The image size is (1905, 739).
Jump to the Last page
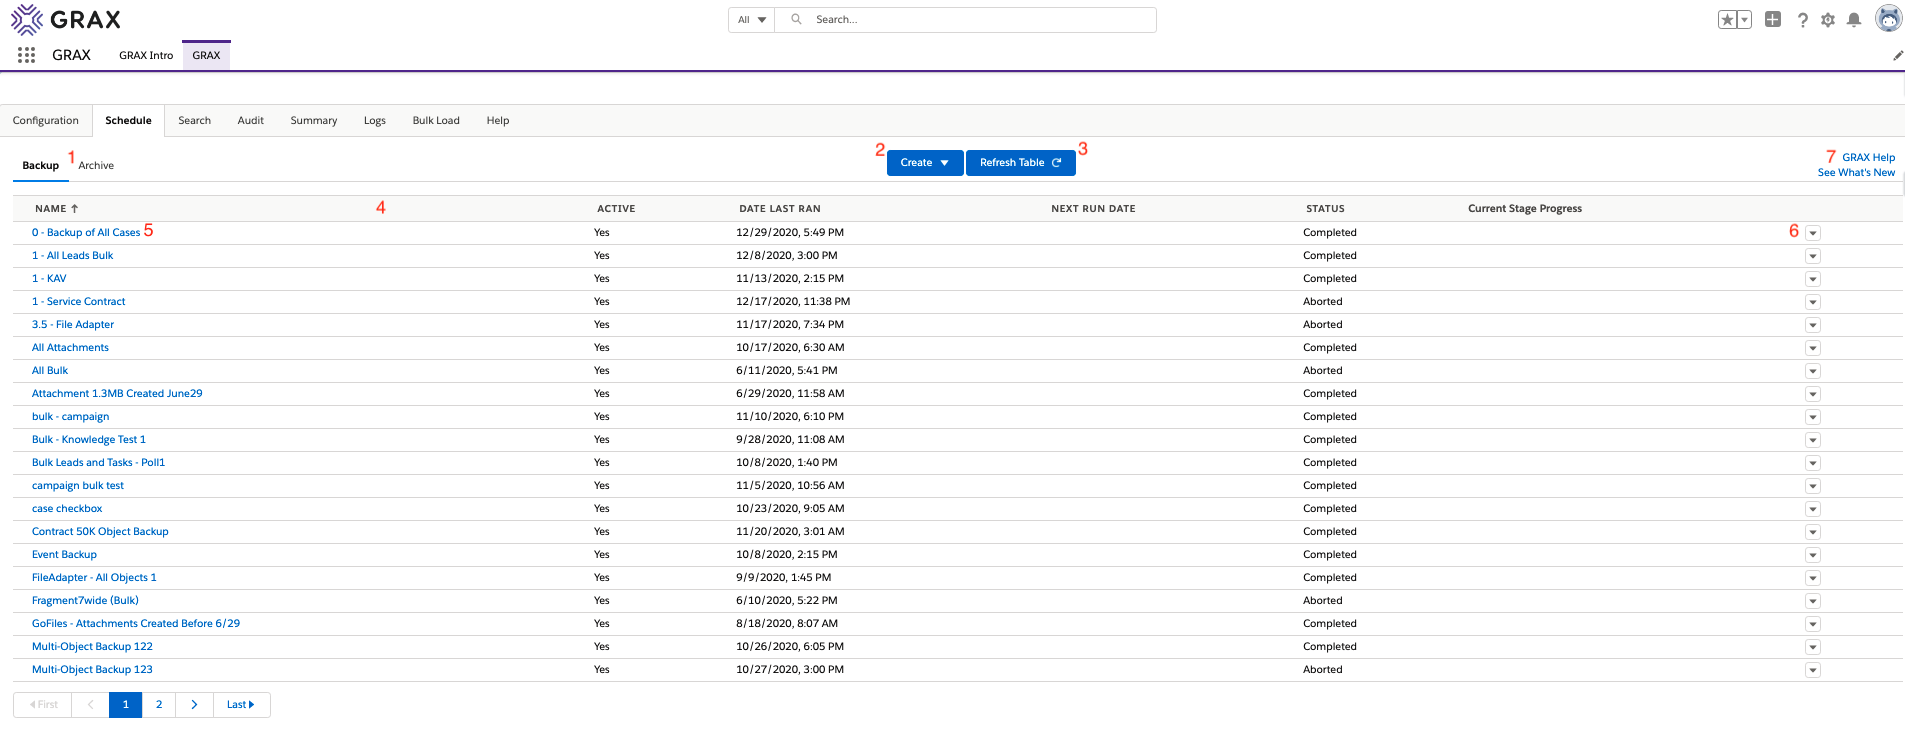(x=241, y=705)
